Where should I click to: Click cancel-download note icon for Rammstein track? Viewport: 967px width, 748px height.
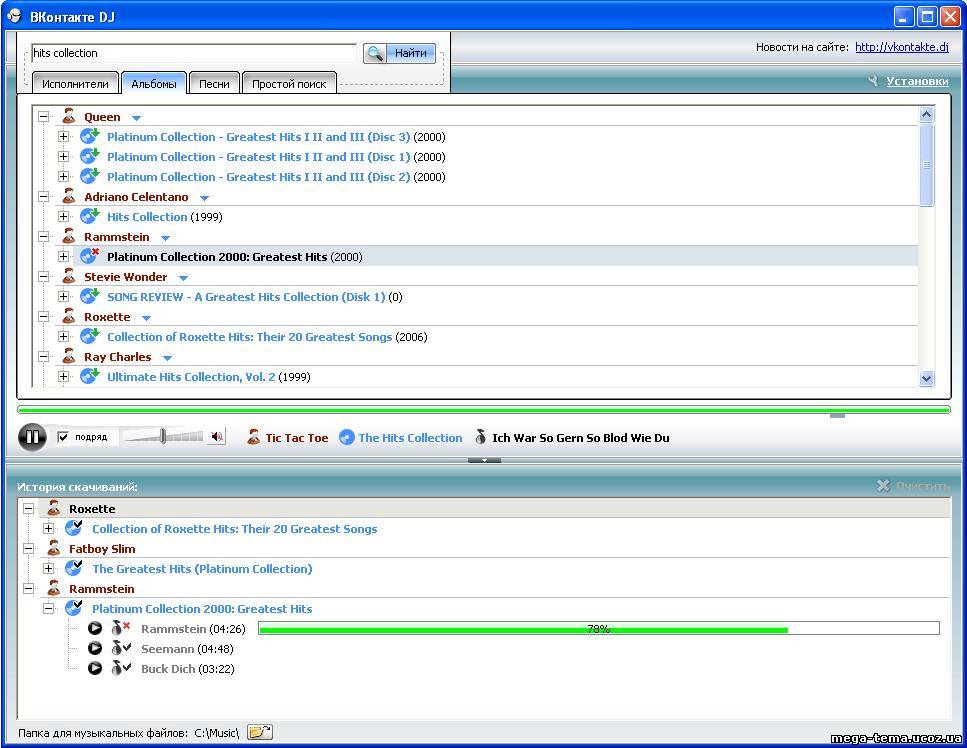click(120, 628)
